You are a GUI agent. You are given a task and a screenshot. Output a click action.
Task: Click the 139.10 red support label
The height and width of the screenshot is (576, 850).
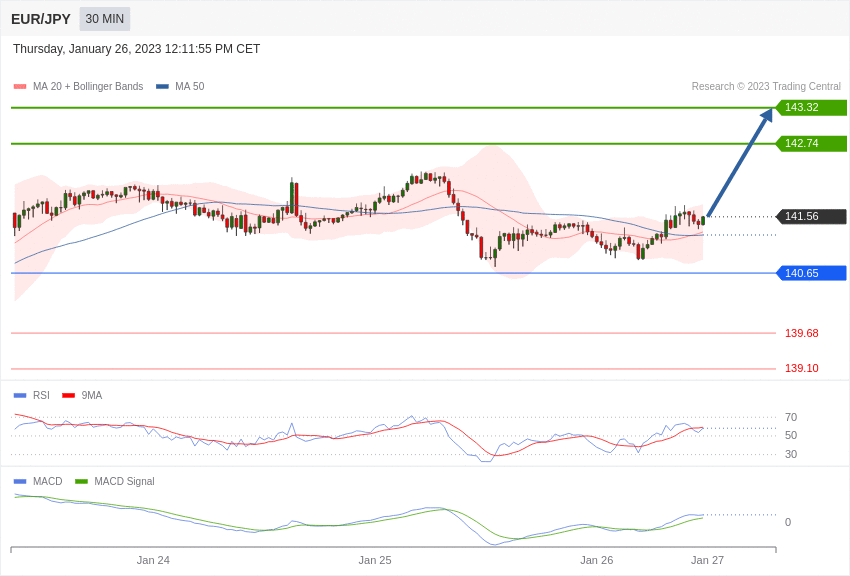pos(802,368)
